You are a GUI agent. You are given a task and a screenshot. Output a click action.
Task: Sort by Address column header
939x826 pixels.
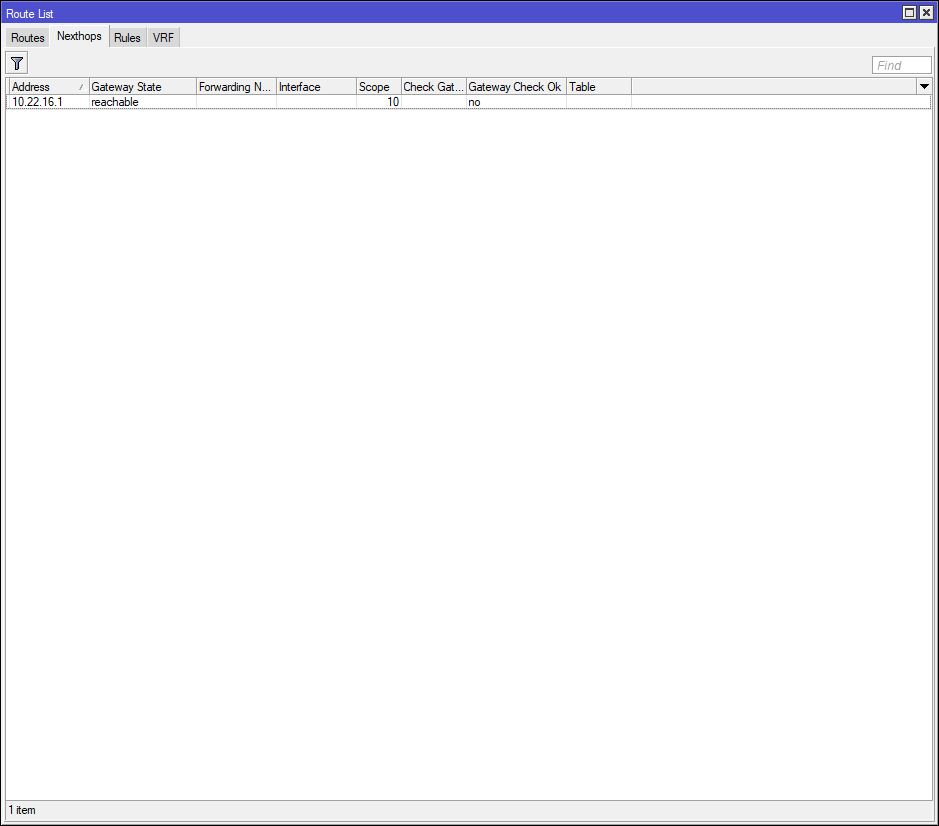48,86
